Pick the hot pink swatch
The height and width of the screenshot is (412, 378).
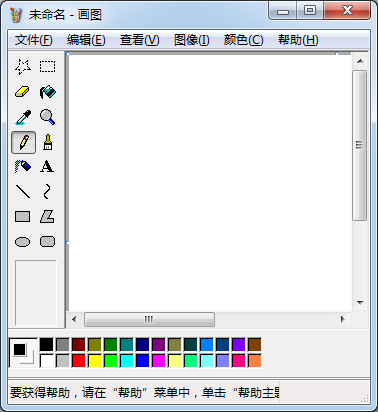pos(239,361)
